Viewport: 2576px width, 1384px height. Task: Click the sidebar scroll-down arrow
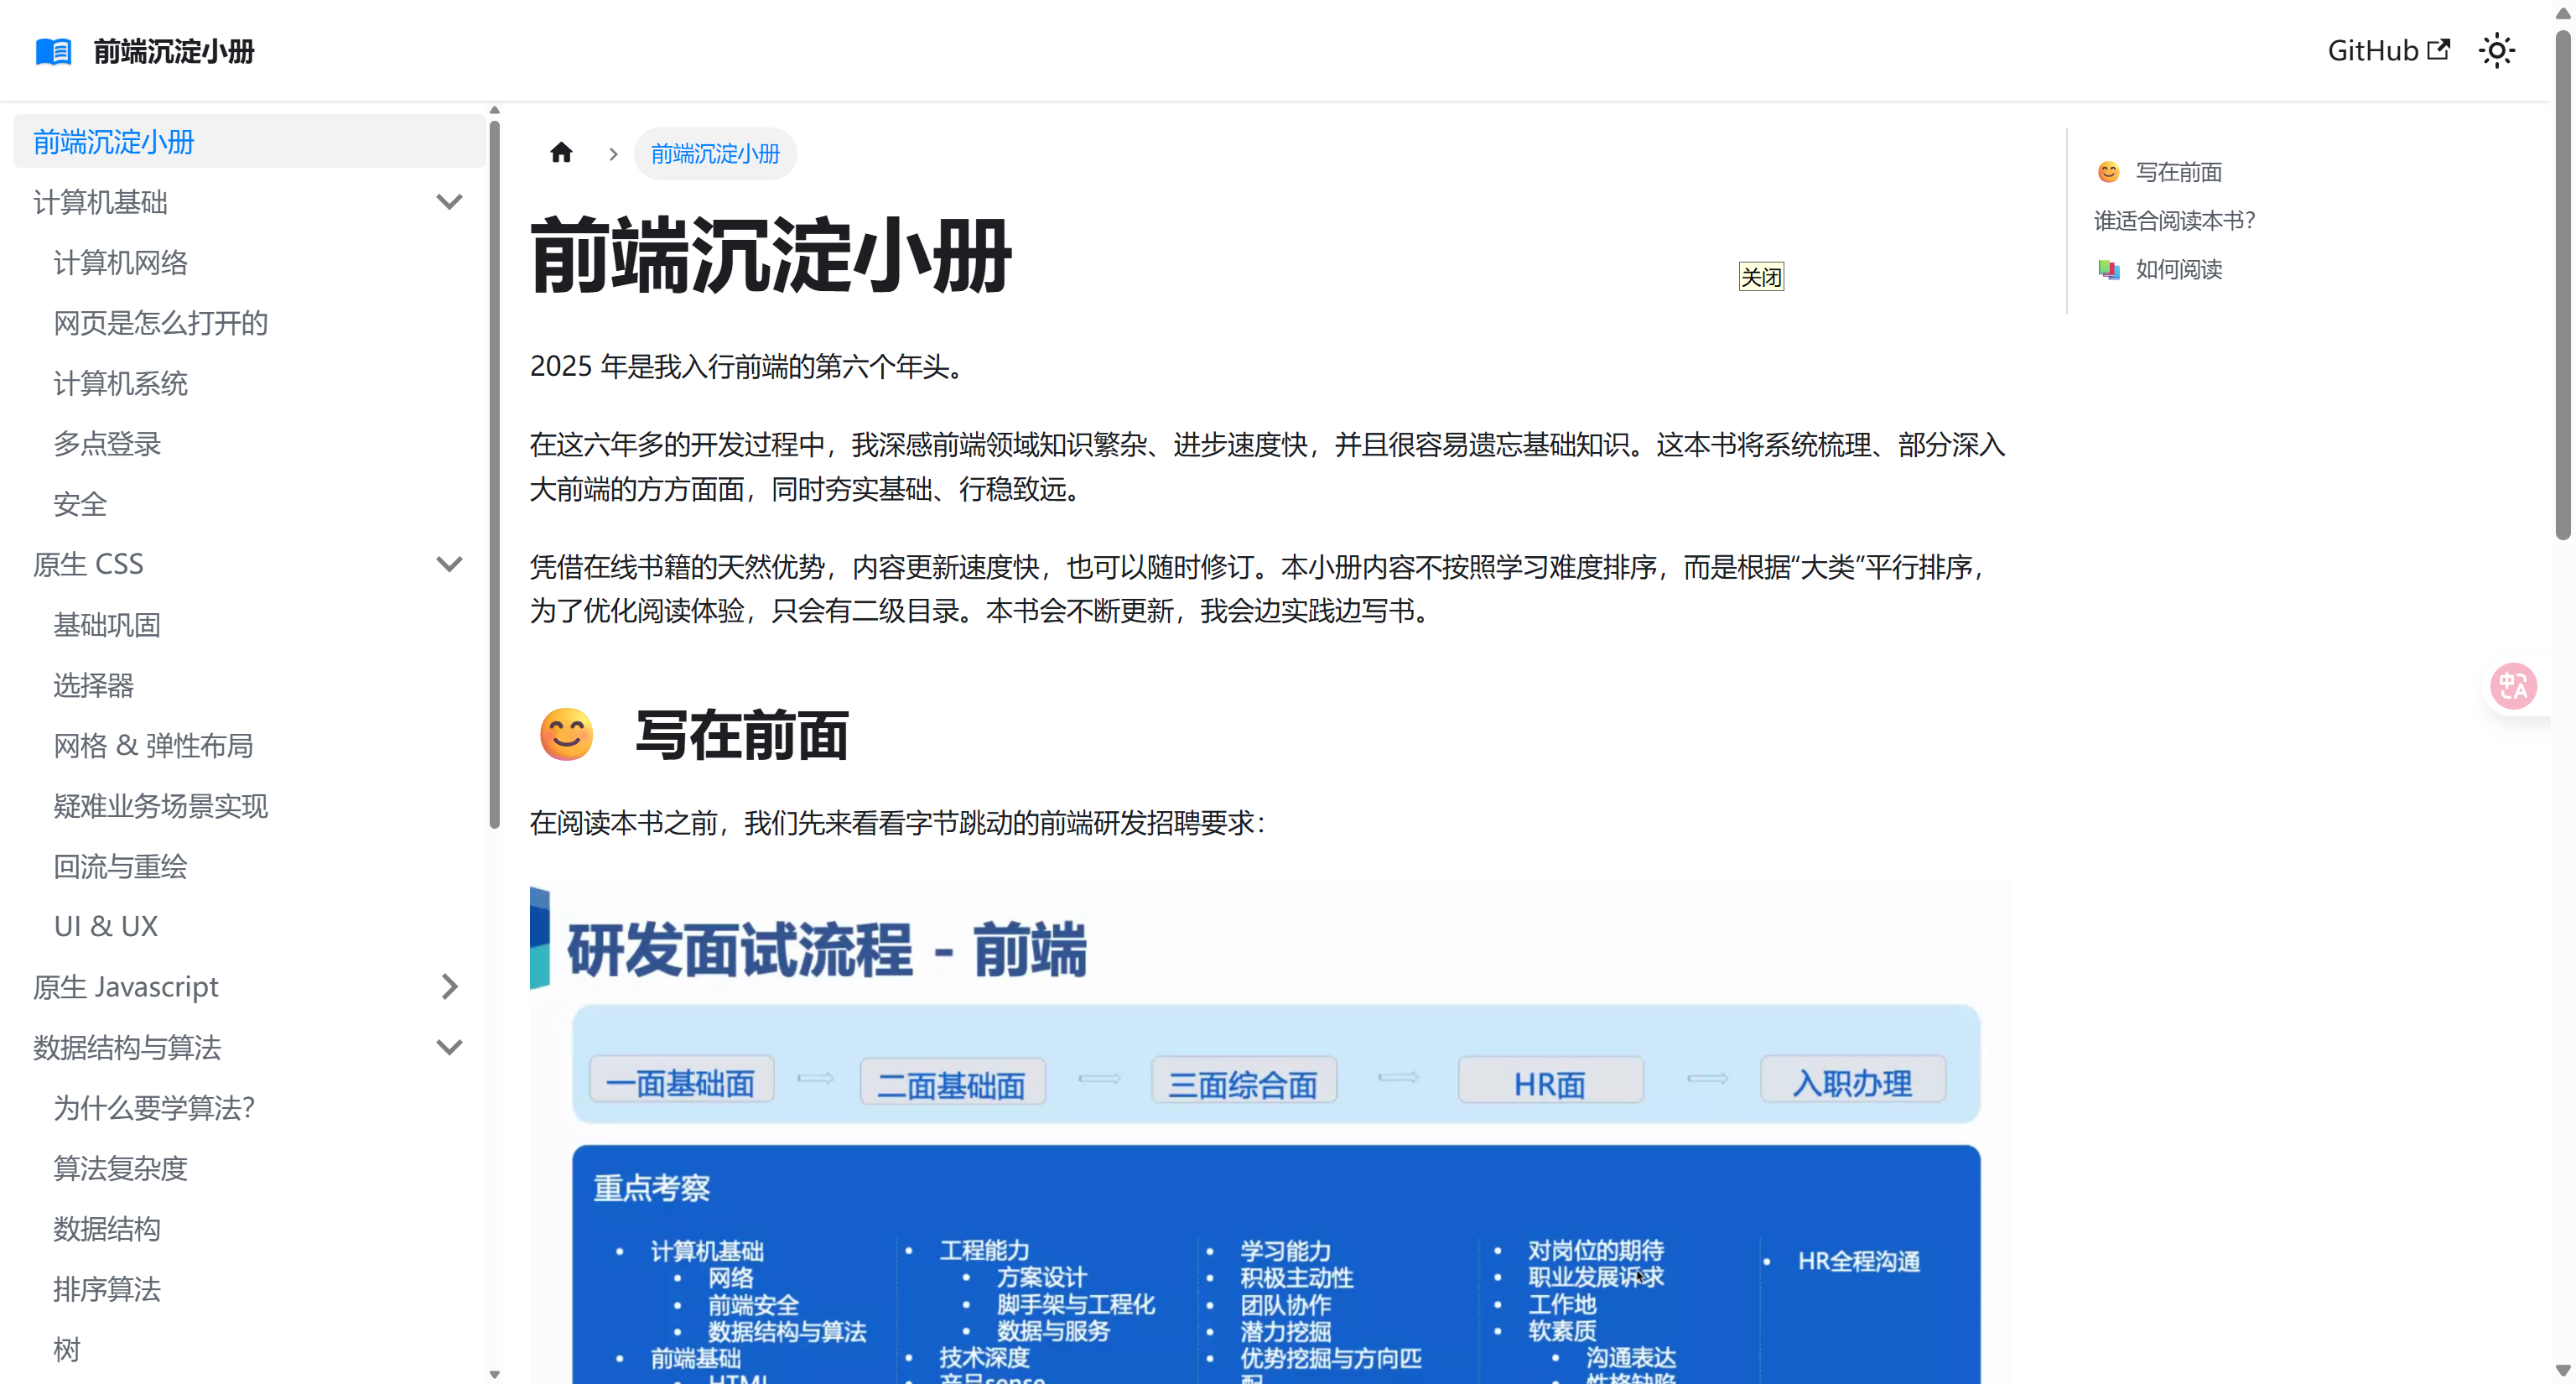(494, 1374)
